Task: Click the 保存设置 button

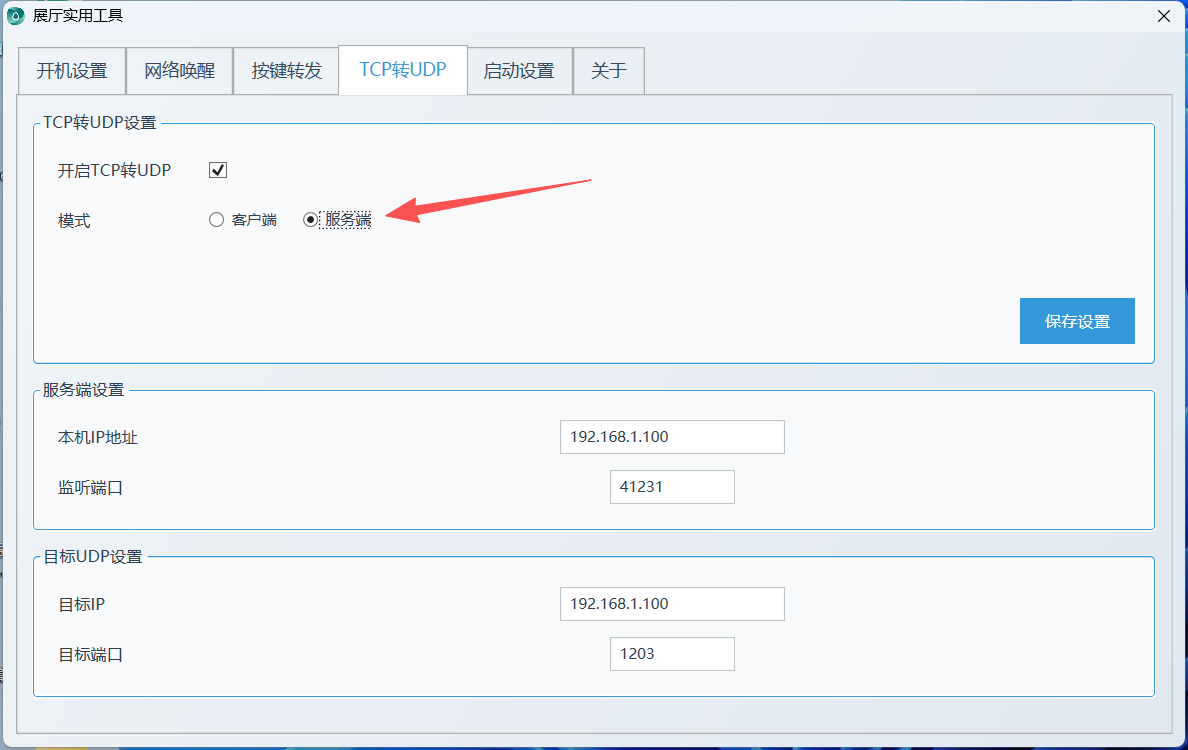Action: [x=1077, y=321]
